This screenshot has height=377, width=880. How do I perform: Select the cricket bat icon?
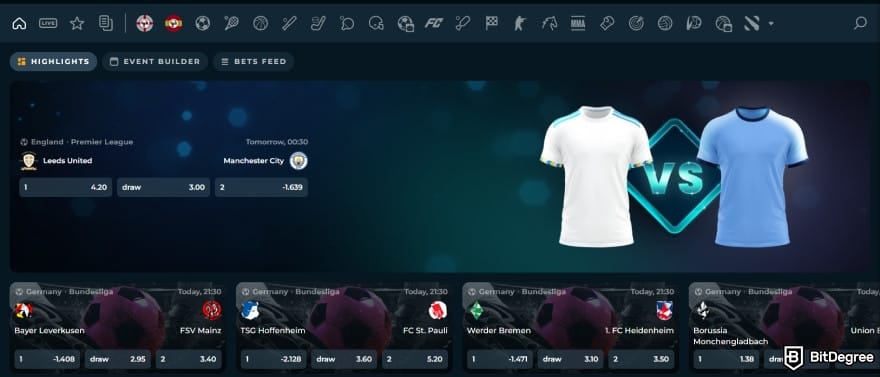pos(462,24)
